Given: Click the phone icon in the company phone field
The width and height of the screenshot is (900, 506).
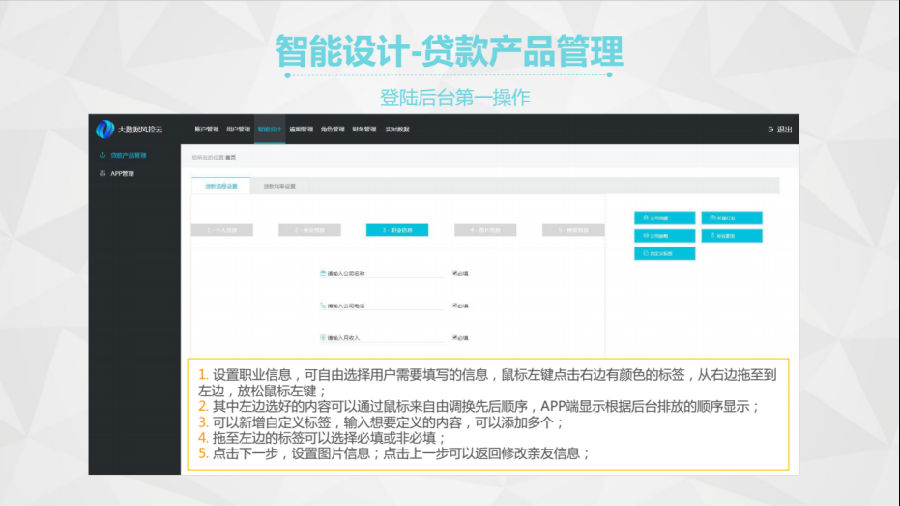Looking at the screenshot, I should pyautogui.click(x=323, y=305).
